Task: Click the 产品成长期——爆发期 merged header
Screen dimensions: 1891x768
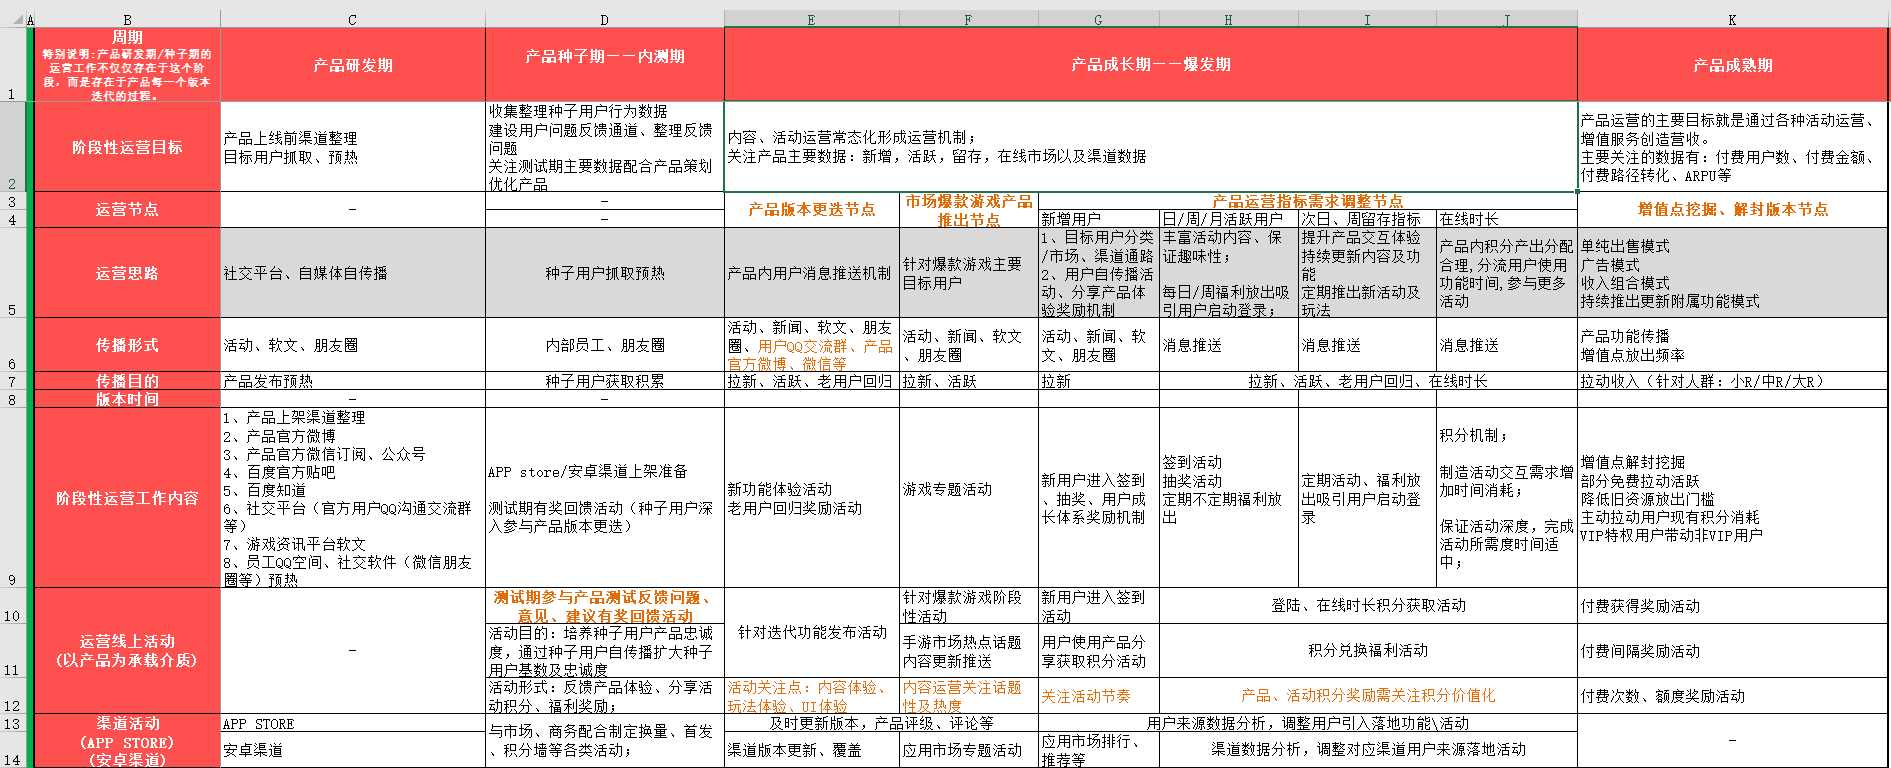Action: coord(1150,64)
